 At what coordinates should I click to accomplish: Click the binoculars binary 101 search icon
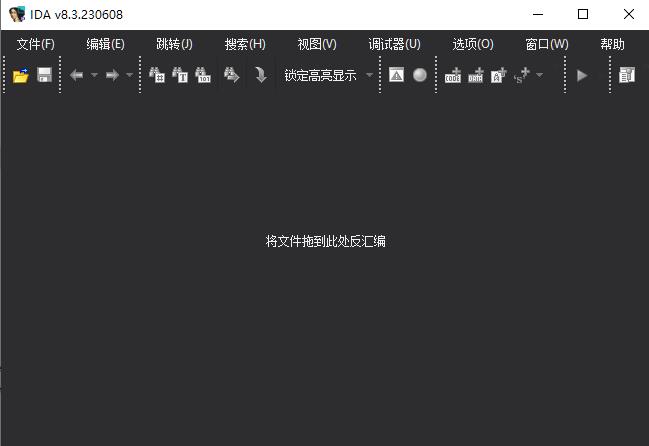[x=203, y=75]
